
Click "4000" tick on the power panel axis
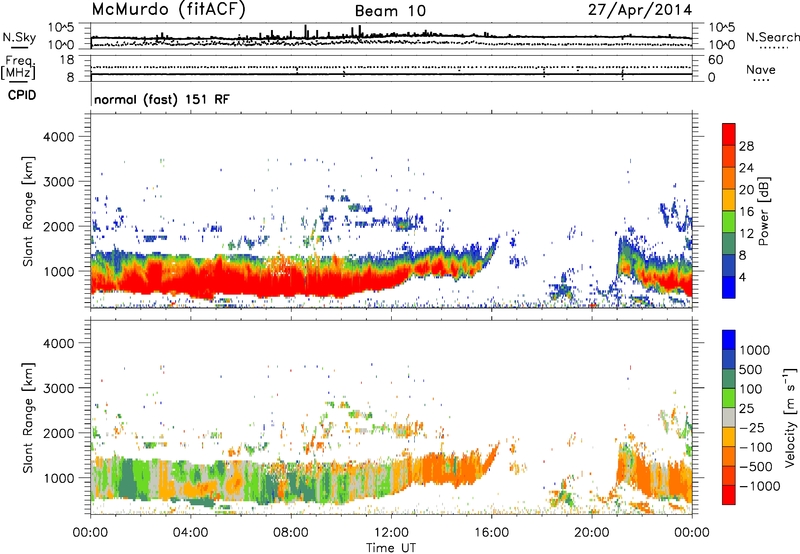pyautogui.click(x=59, y=137)
